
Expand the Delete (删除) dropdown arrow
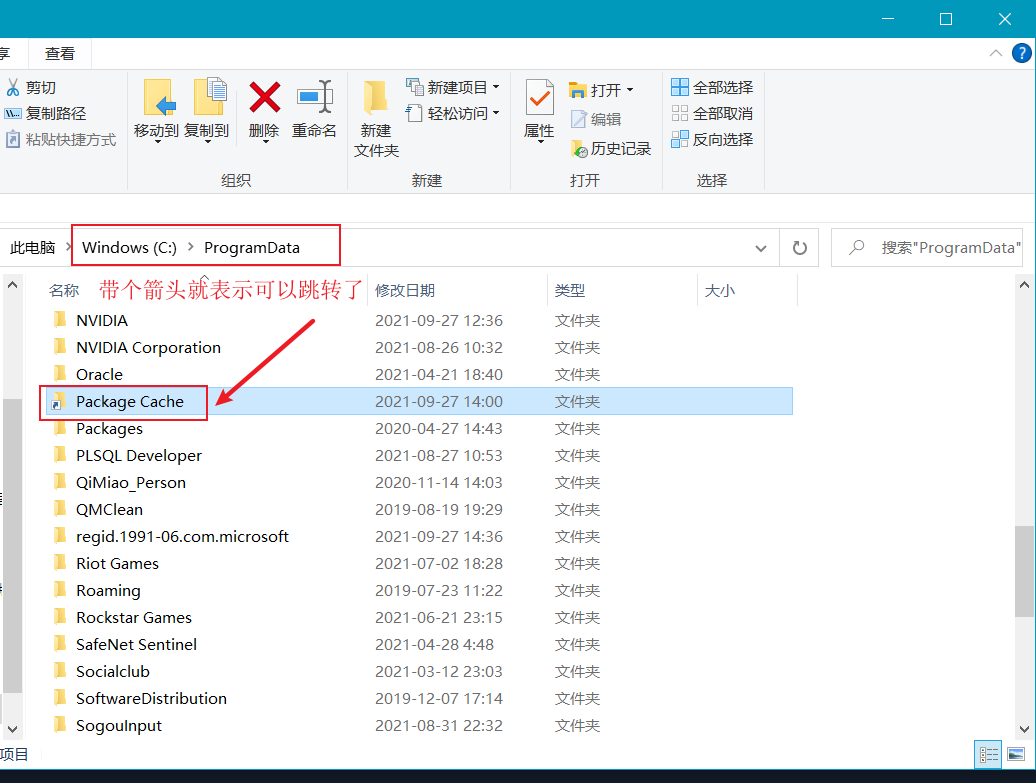(x=265, y=141)
